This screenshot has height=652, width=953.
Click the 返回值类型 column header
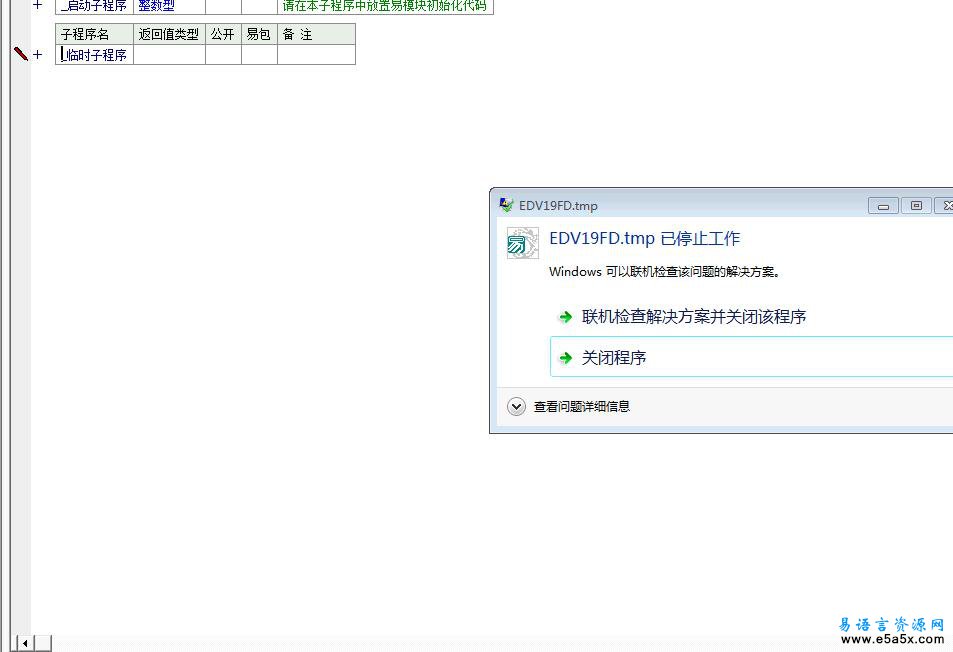tap(169, 34)
